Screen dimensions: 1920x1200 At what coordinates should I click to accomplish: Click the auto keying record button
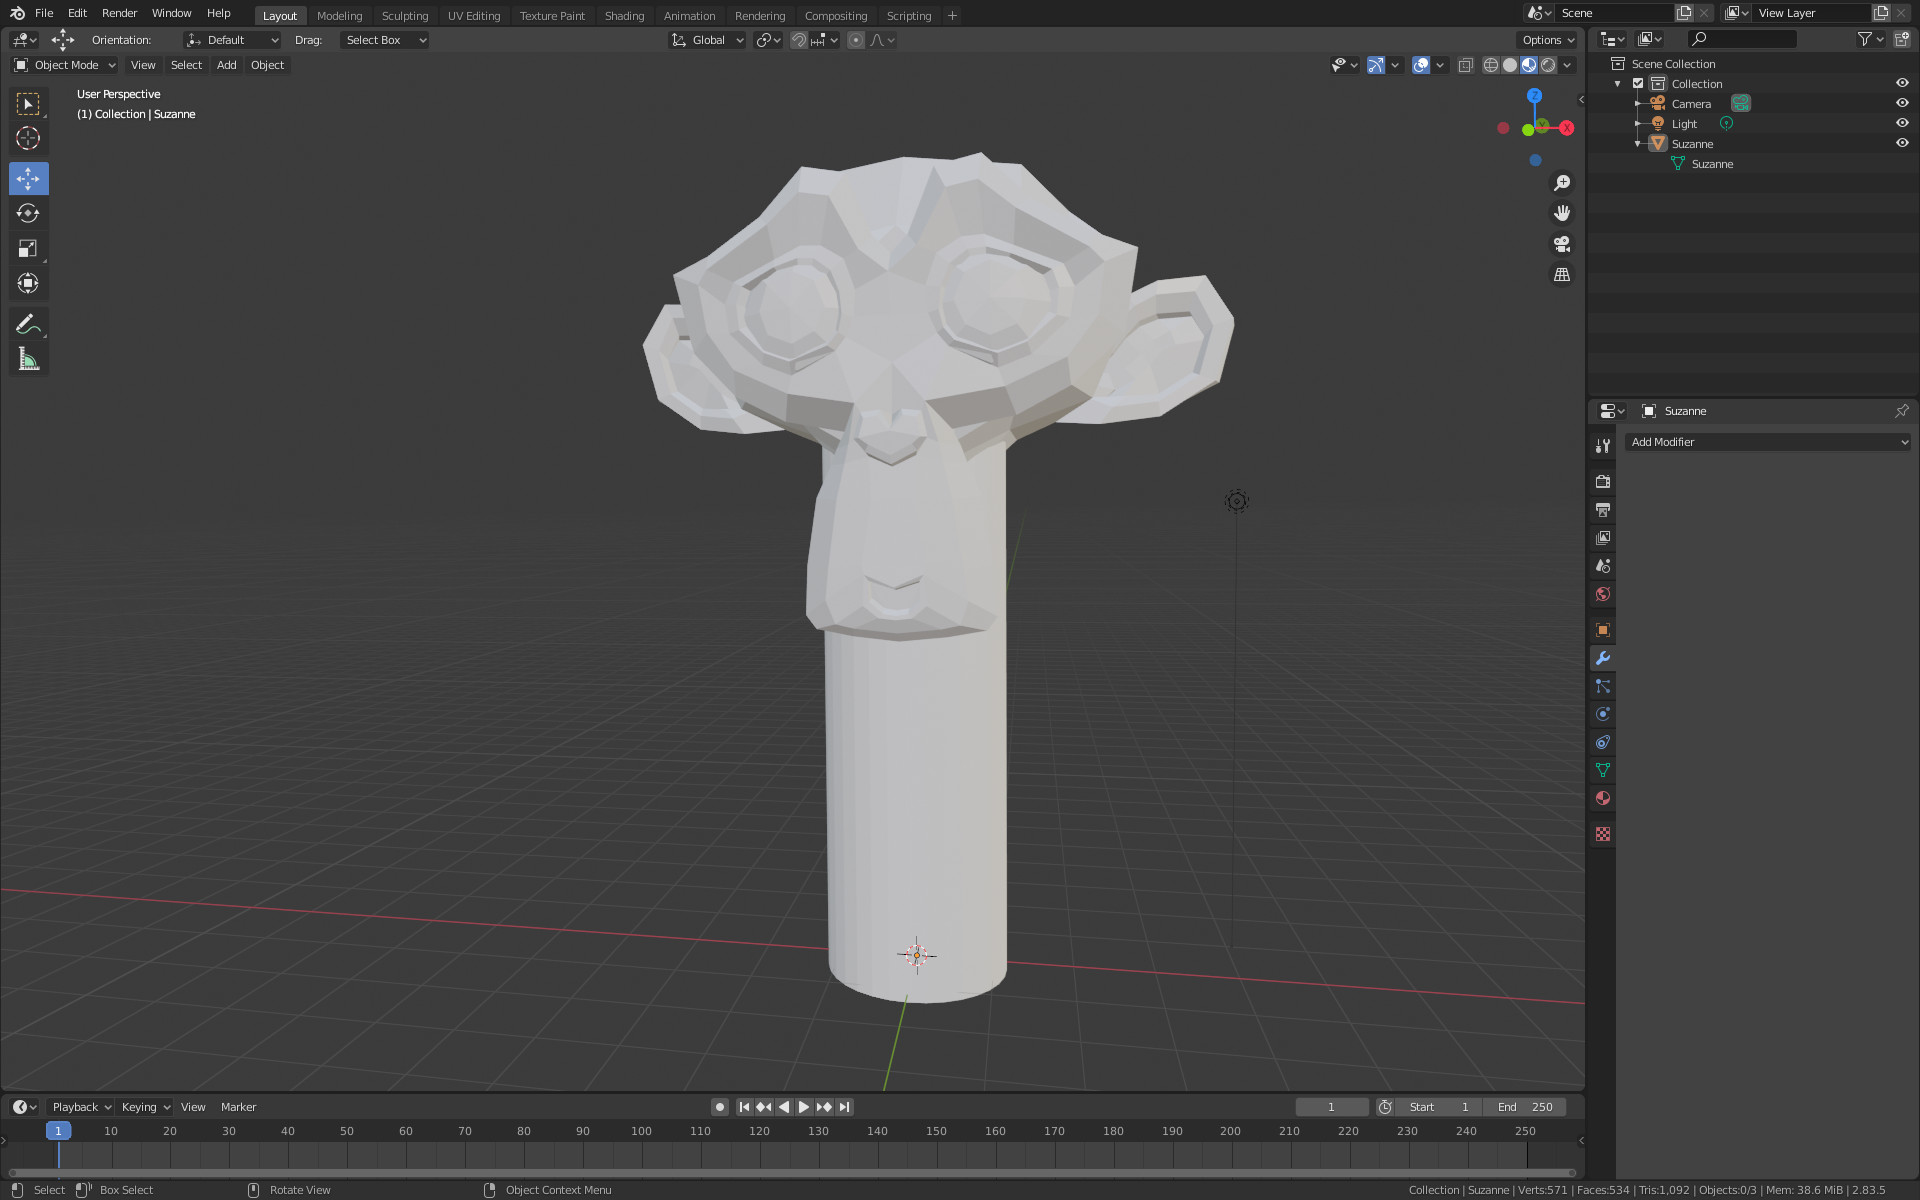click(x=719, y=1107)
